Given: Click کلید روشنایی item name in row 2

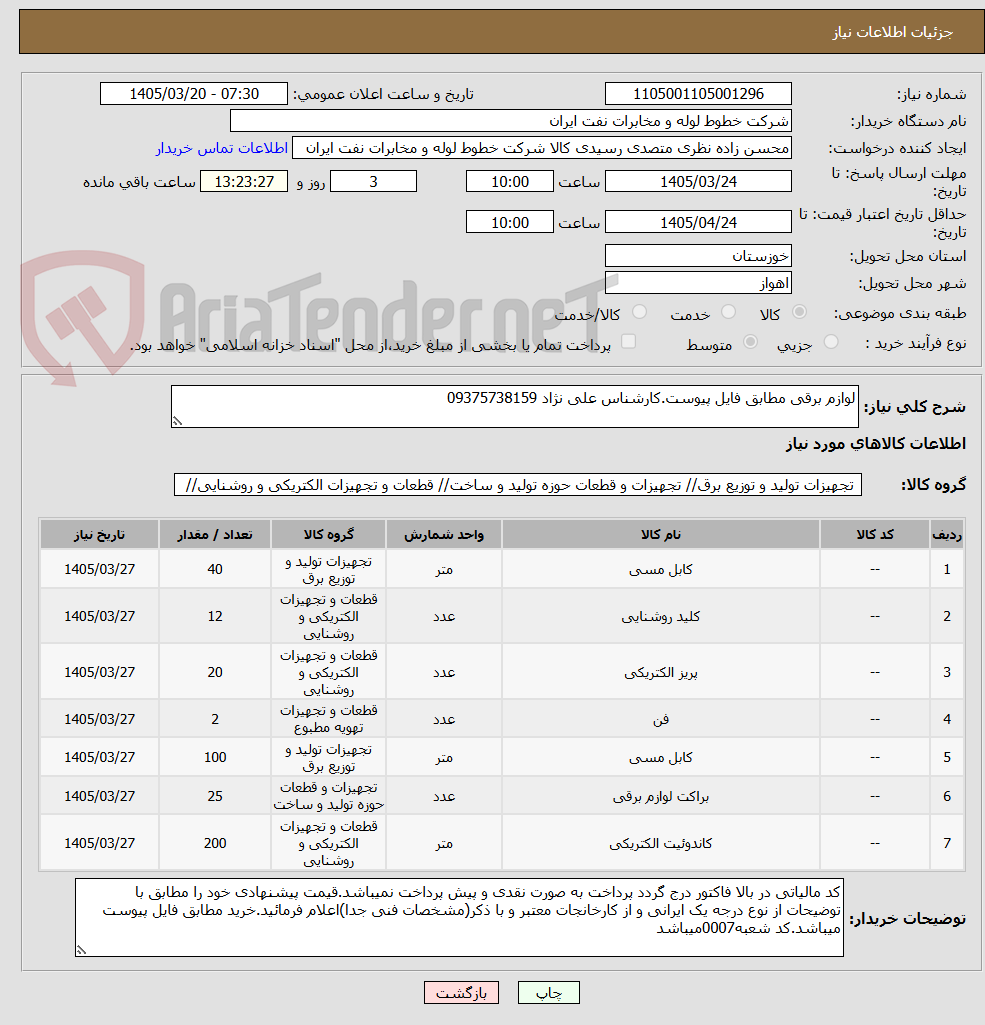Looking at the screenshot, I should (660, 616).
